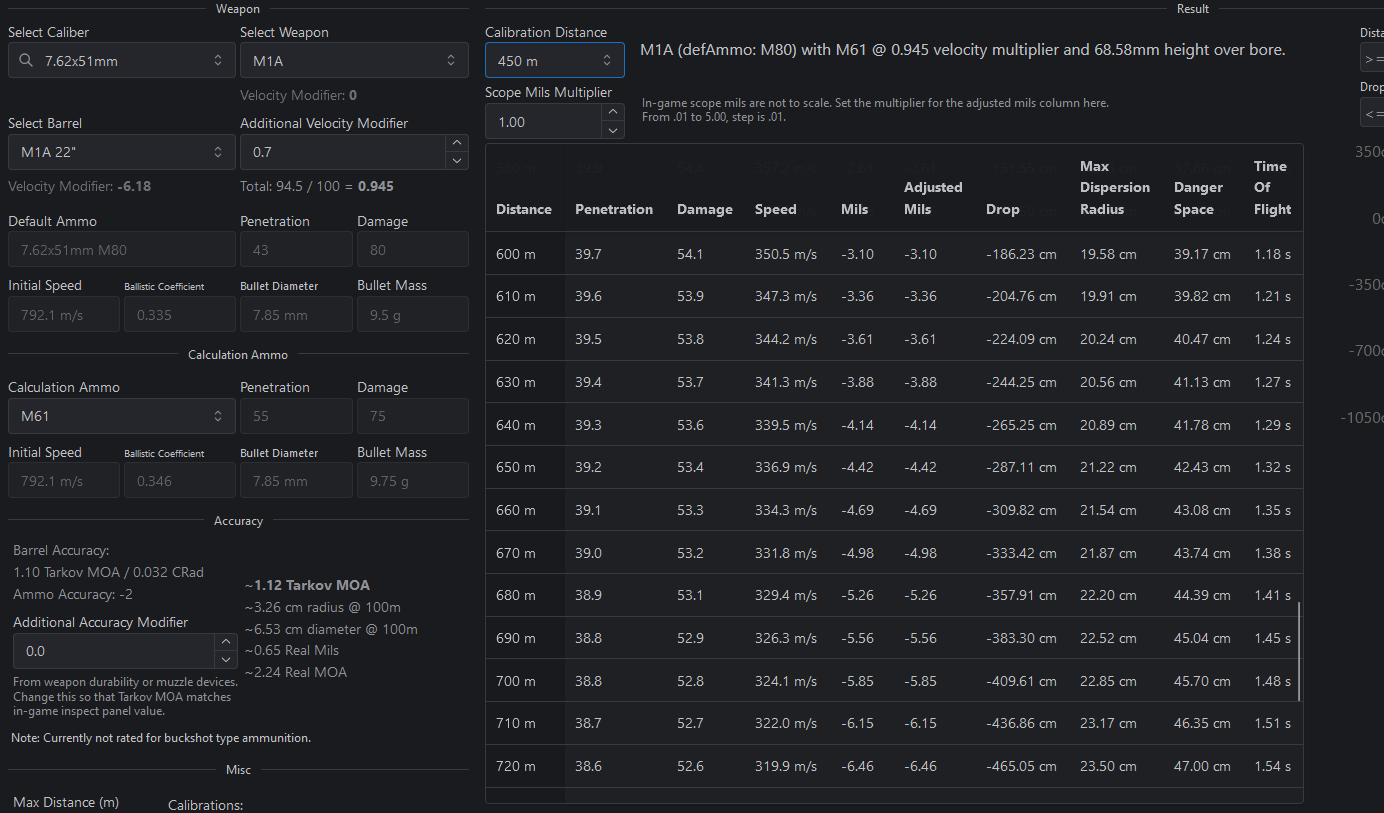This screenshot has width=1384, height=813.
Task: Click the calculation ammo Bullet Mass 9.75 g field
Action: [413, 481]
